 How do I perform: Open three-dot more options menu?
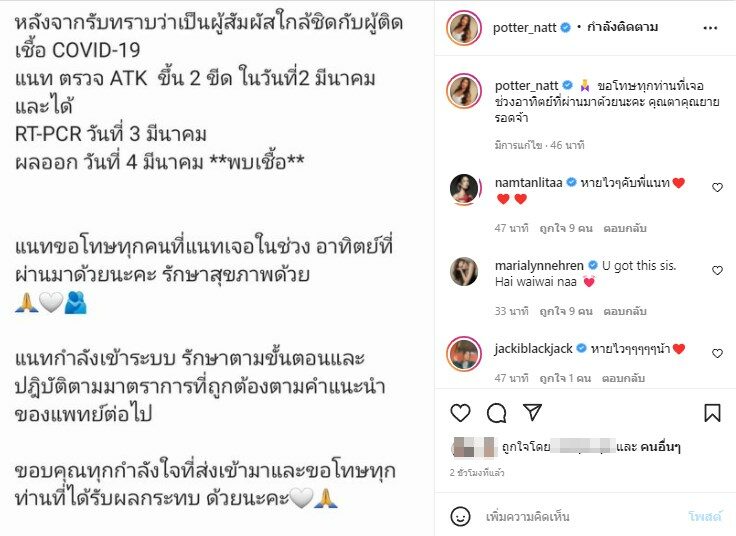click(x=710, y=28)
